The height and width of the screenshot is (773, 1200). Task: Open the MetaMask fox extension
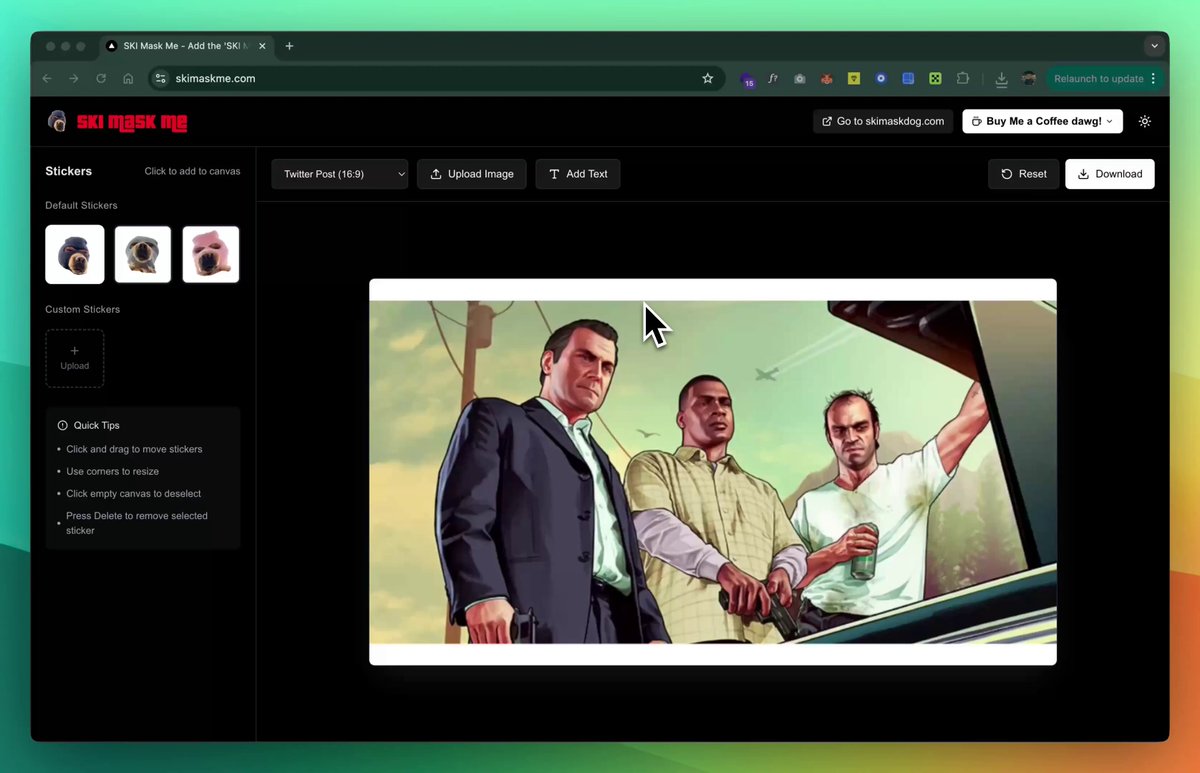(827, 78)
